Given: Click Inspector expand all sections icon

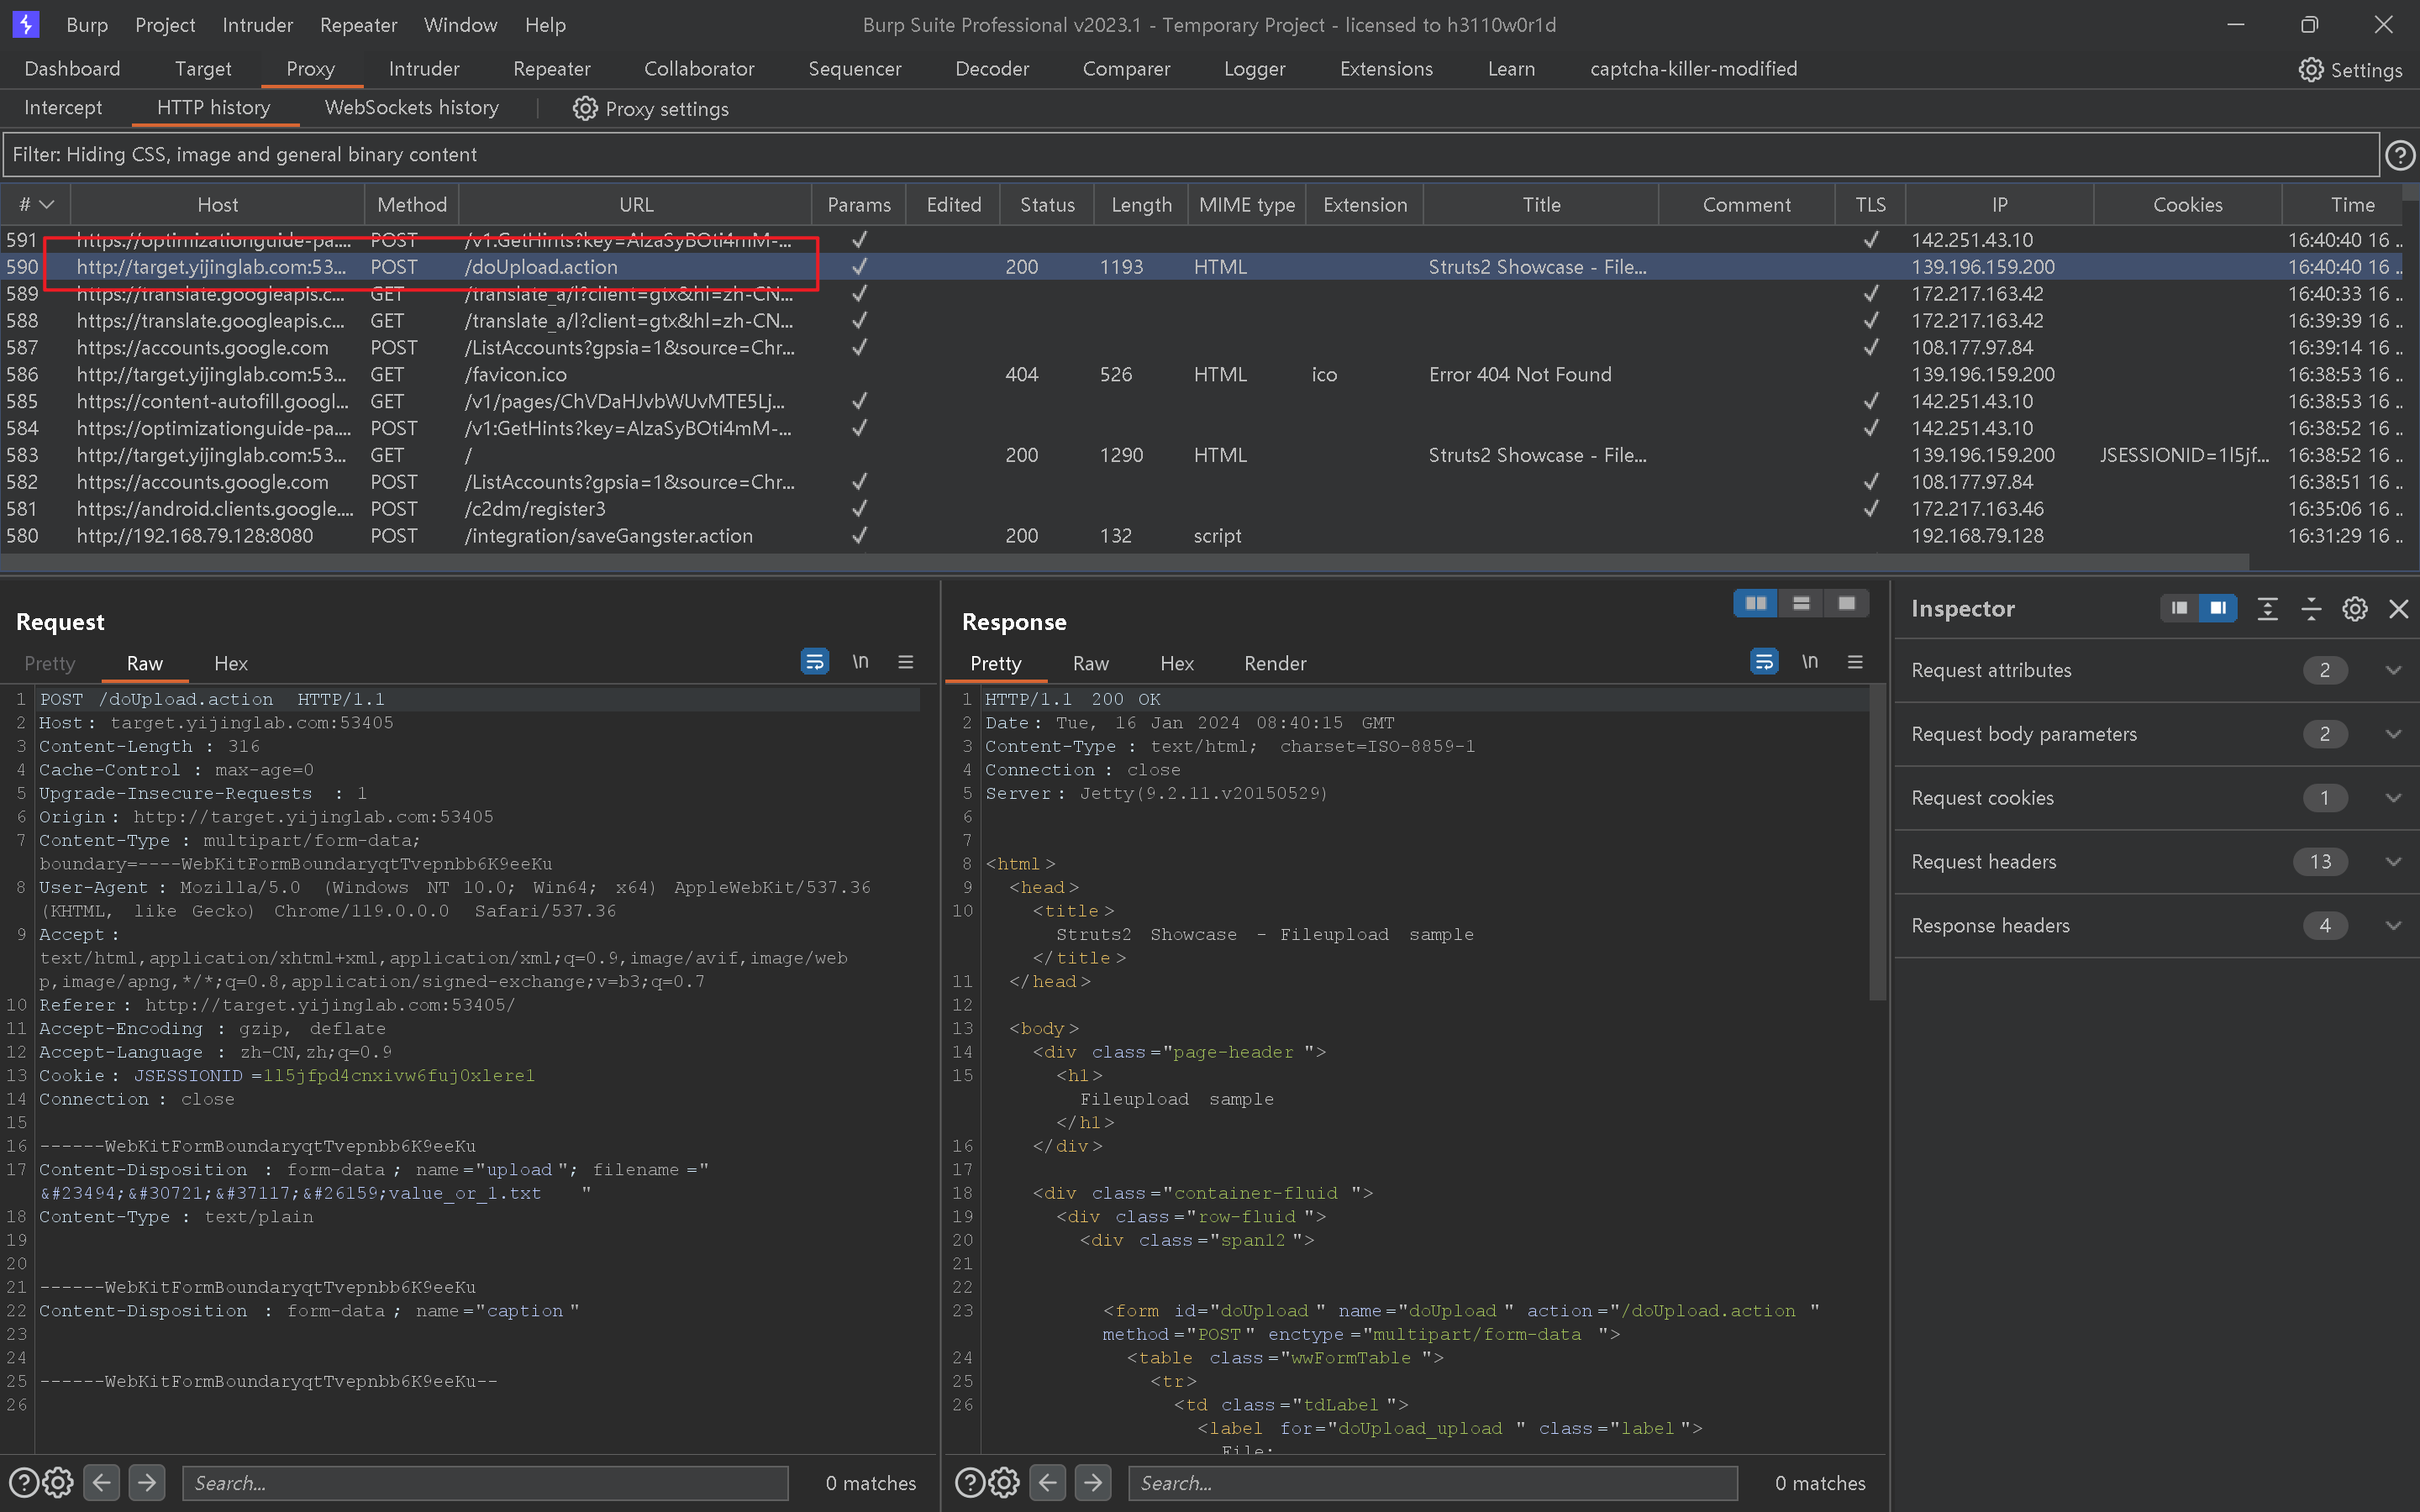Looking at the screenshot, I should pos(2267,609).
